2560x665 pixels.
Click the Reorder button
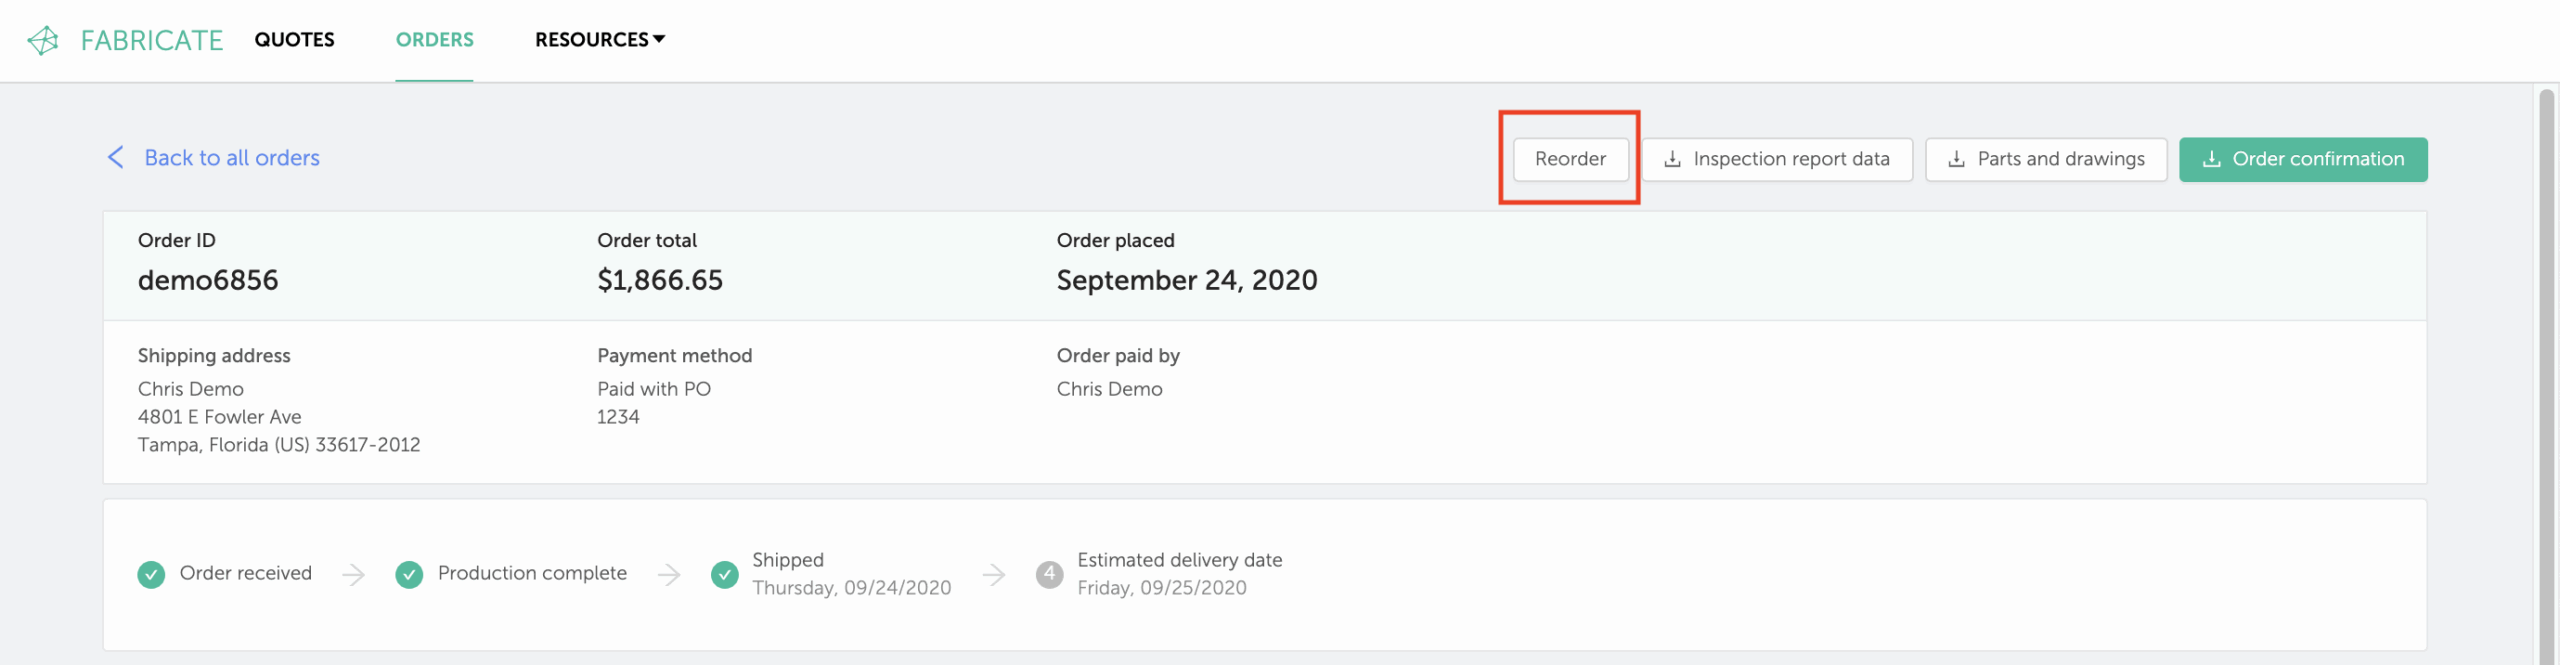(x=1570, y=159)
